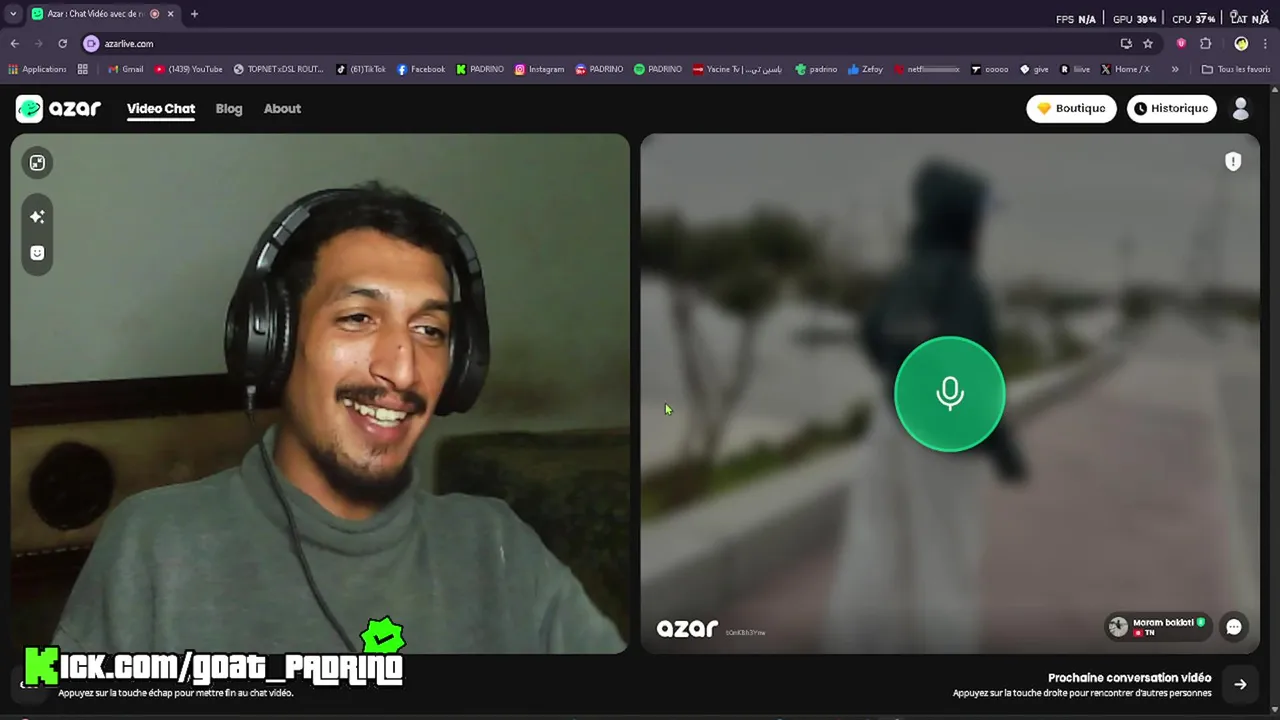
Task: Open the PADRINO bookmark with Kick K icon
Action: 480,69
